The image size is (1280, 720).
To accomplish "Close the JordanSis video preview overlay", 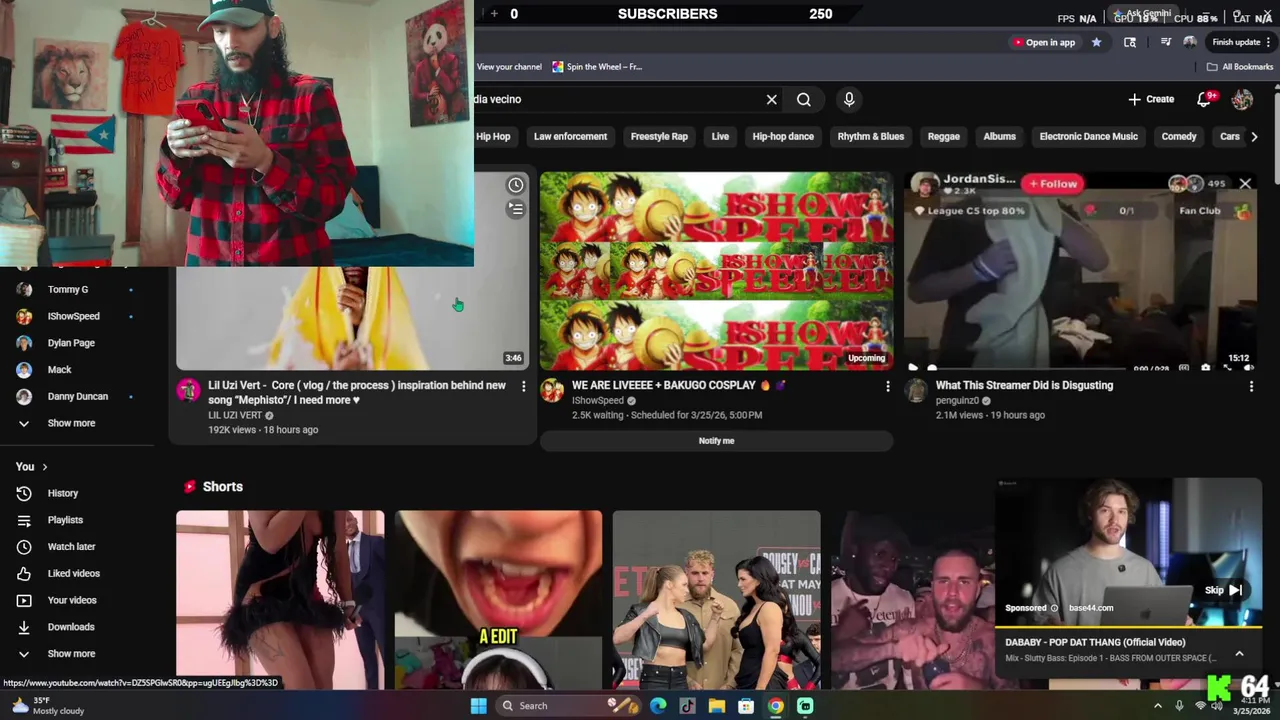I will [x=1245, y=184].
